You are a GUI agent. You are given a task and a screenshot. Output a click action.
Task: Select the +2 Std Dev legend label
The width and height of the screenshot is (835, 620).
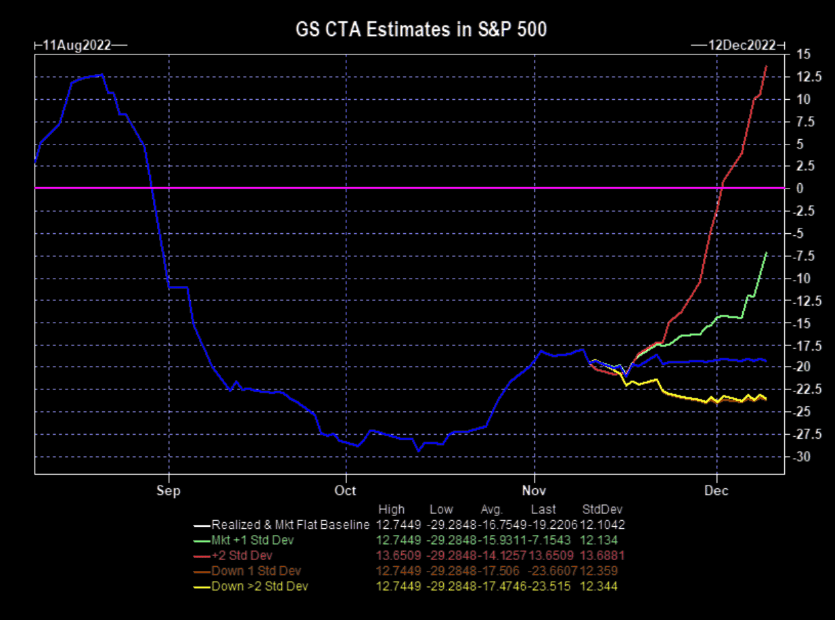242,556
